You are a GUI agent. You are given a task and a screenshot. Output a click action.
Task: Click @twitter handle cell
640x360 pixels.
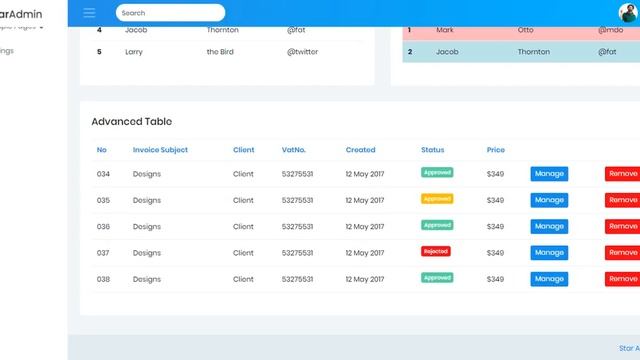[302, 52]
